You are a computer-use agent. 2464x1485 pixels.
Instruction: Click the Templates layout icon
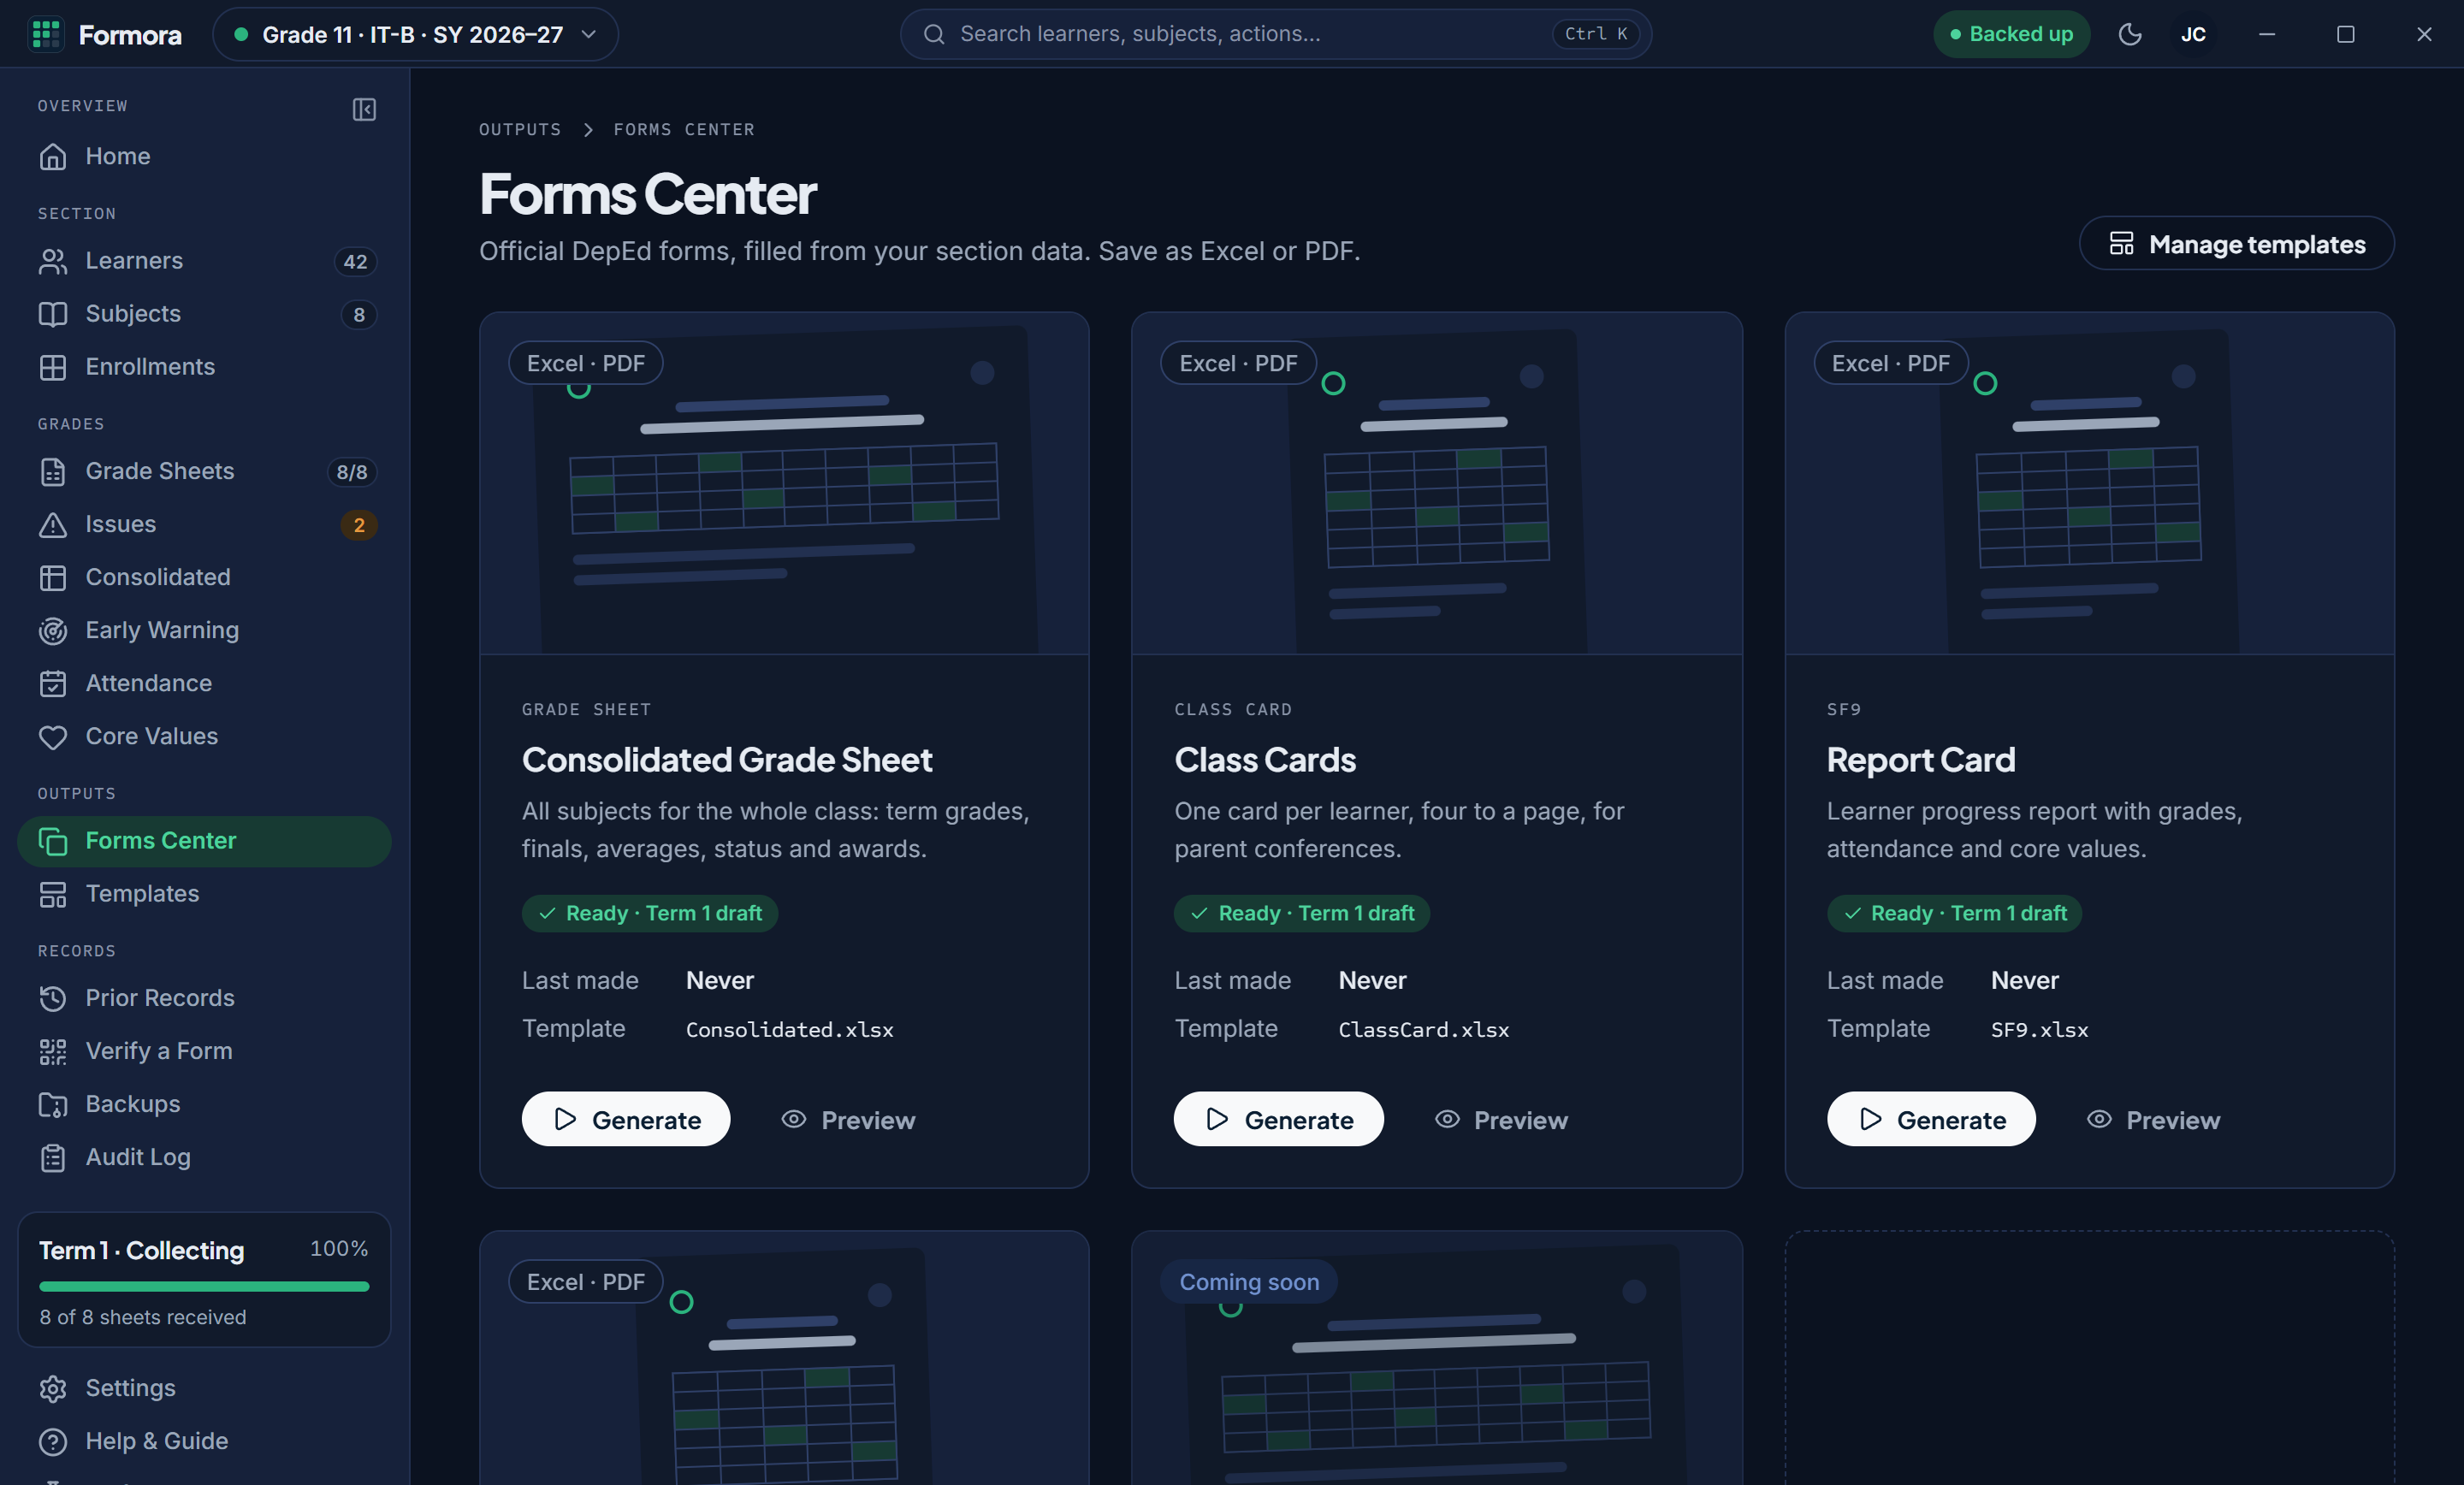(x=52, y=894)
